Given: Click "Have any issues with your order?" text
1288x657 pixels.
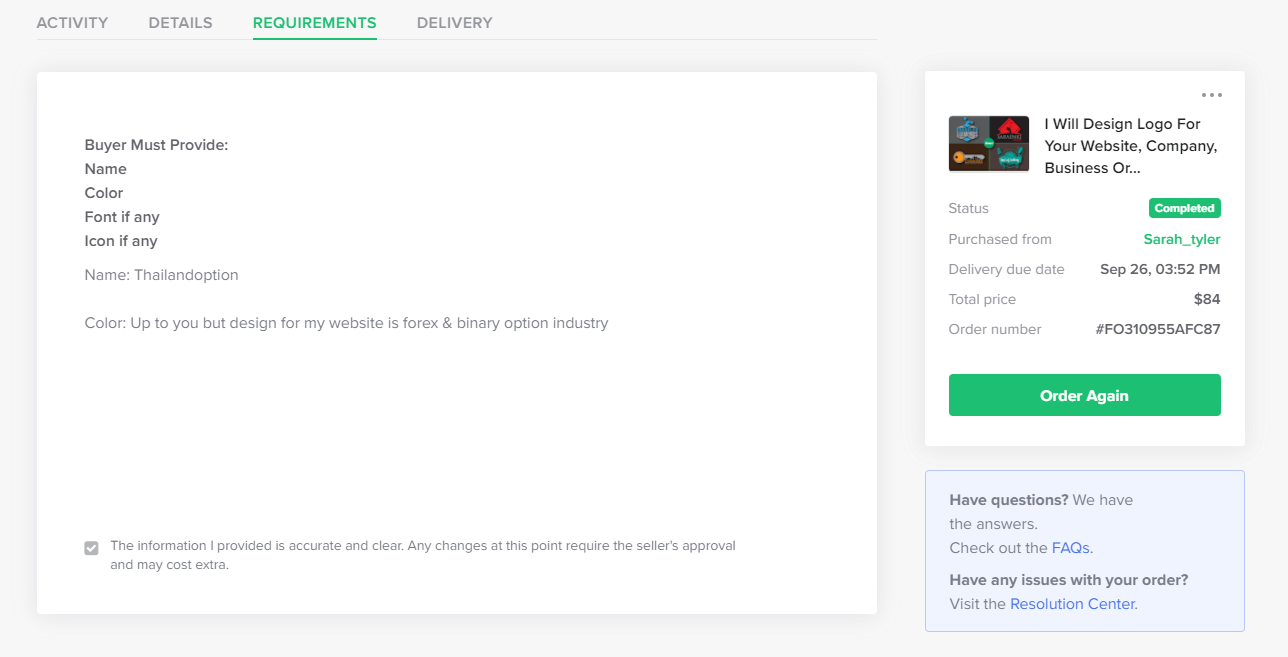Looking at the screenshot, I should [x=1069, y=580].
